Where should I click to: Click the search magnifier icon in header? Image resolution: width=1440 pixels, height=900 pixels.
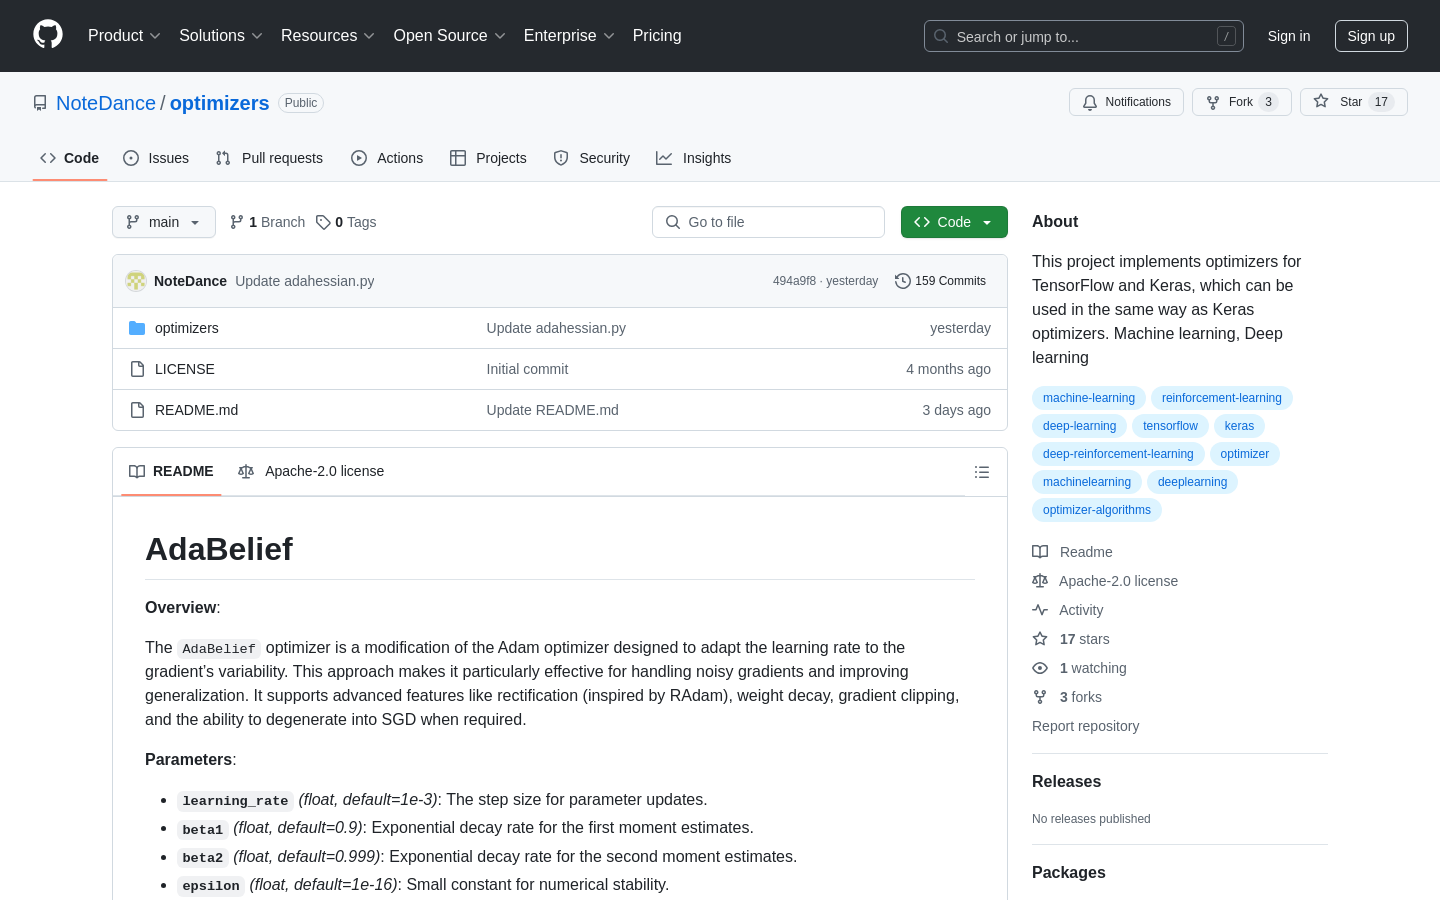941,36
